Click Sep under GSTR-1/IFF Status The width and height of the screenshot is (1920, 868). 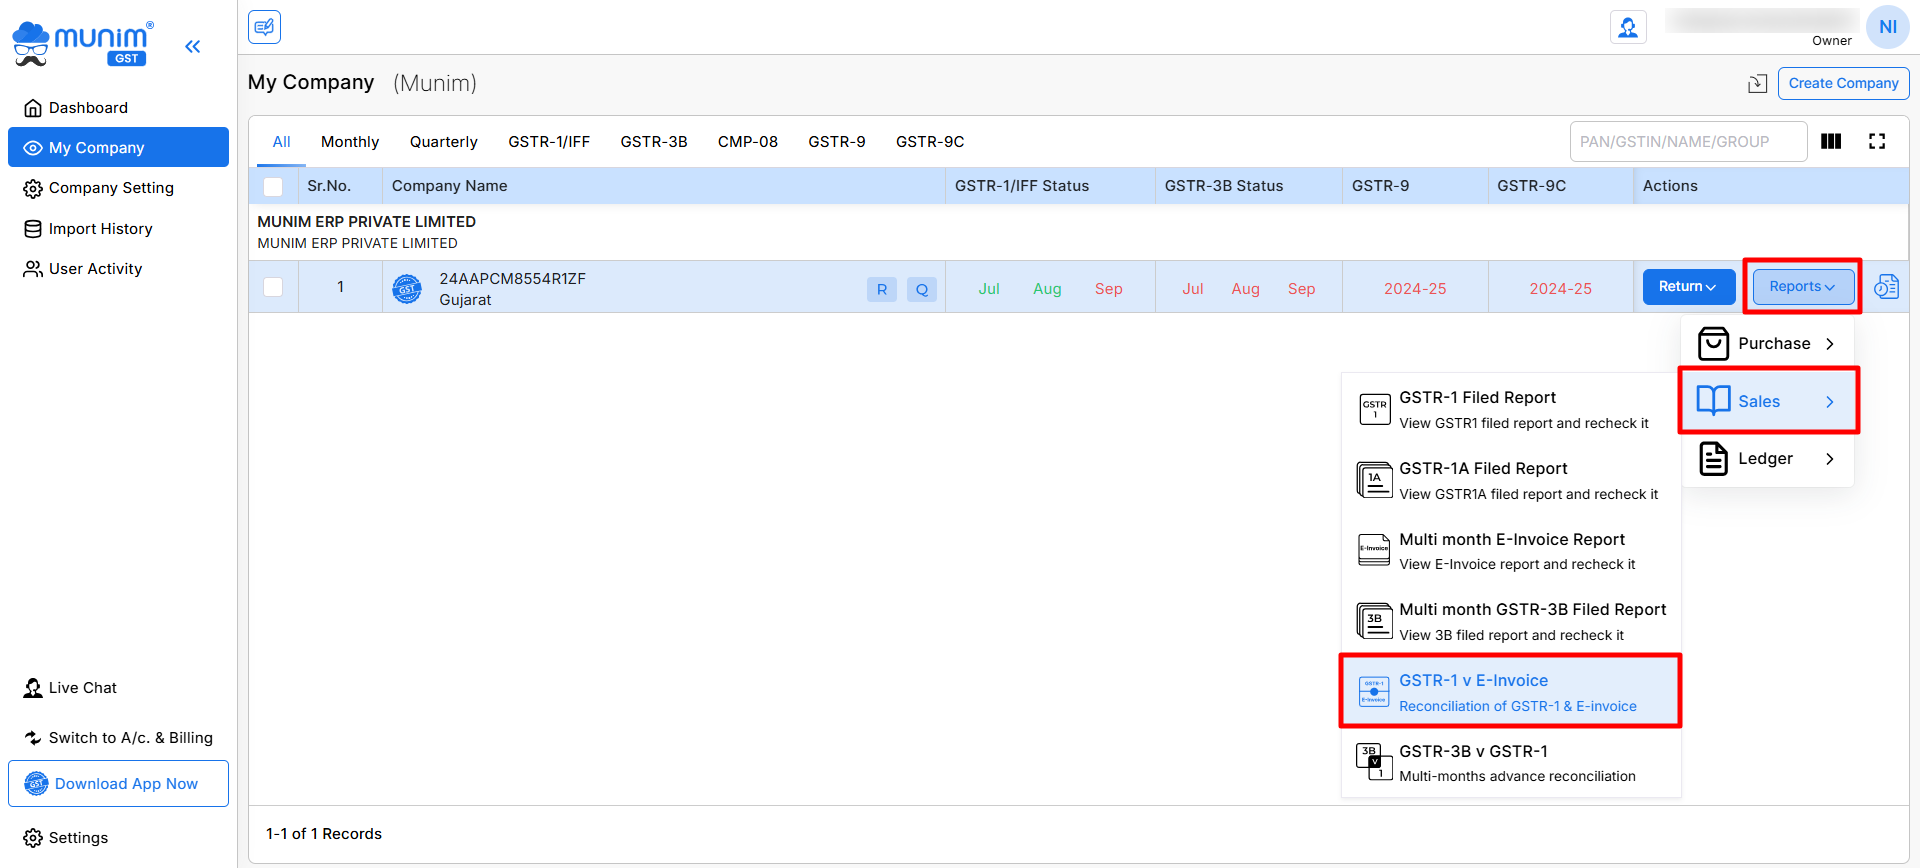tap(1108, 289)
